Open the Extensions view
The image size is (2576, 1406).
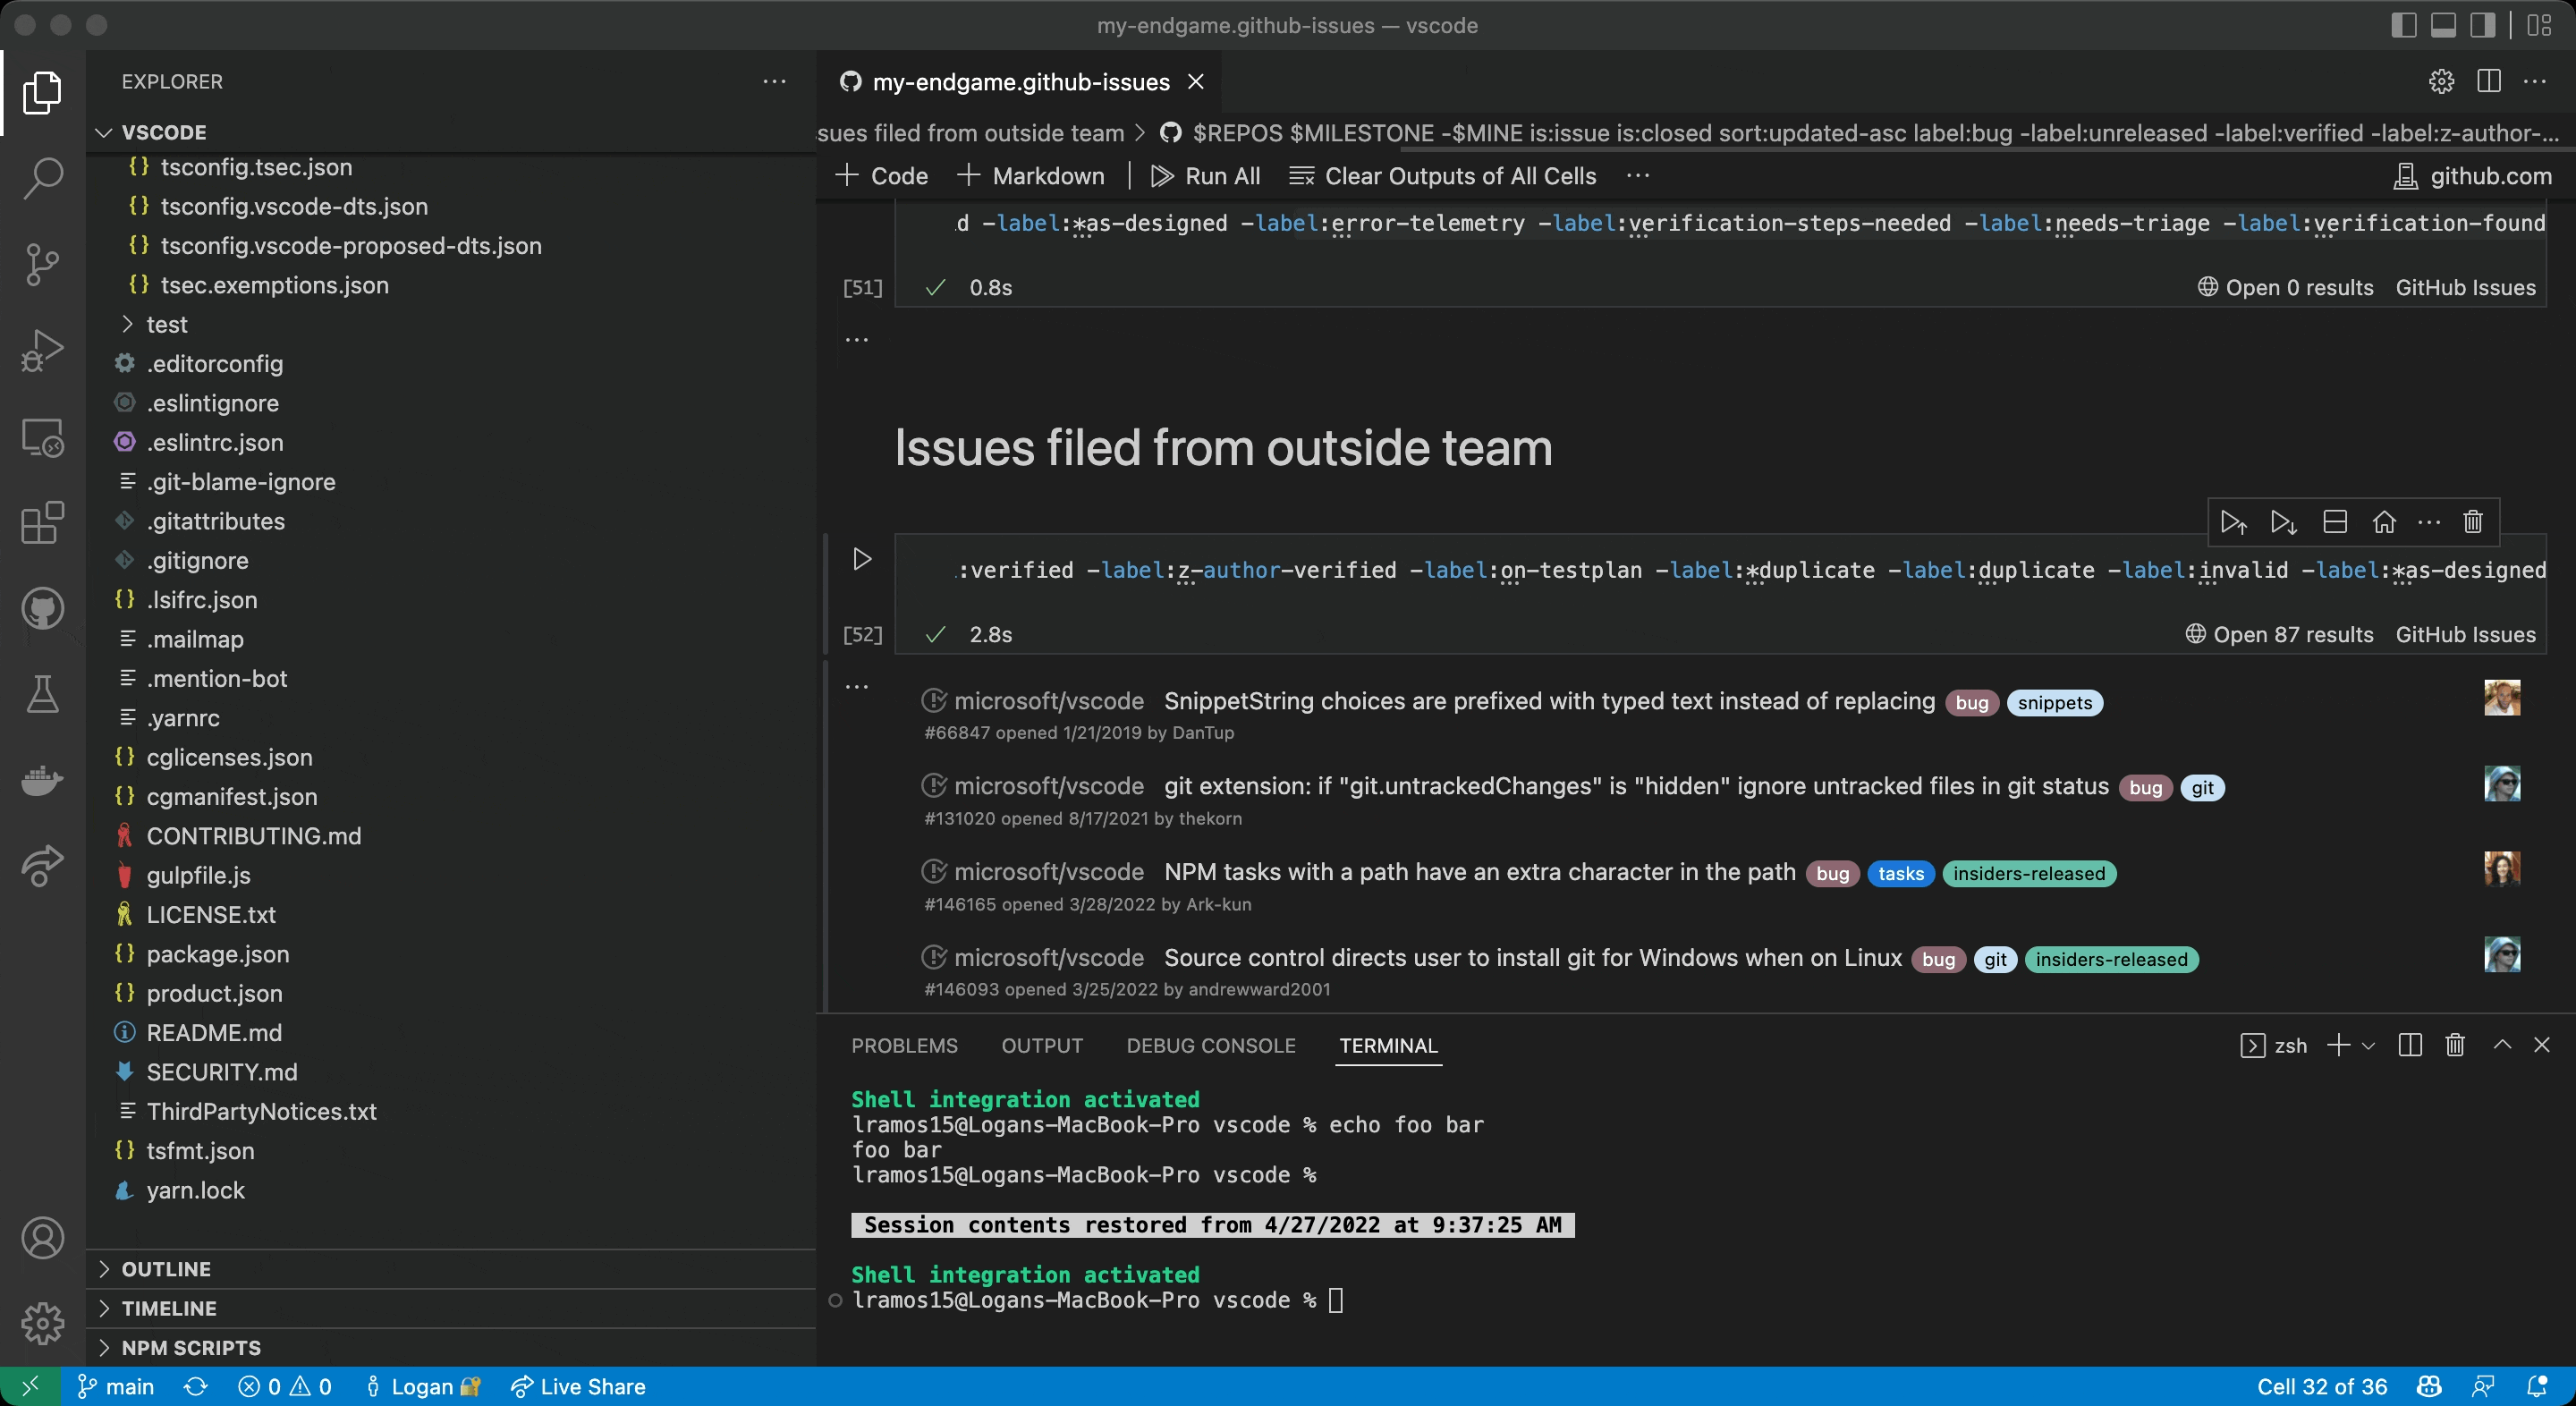click(x=42, y=522)
